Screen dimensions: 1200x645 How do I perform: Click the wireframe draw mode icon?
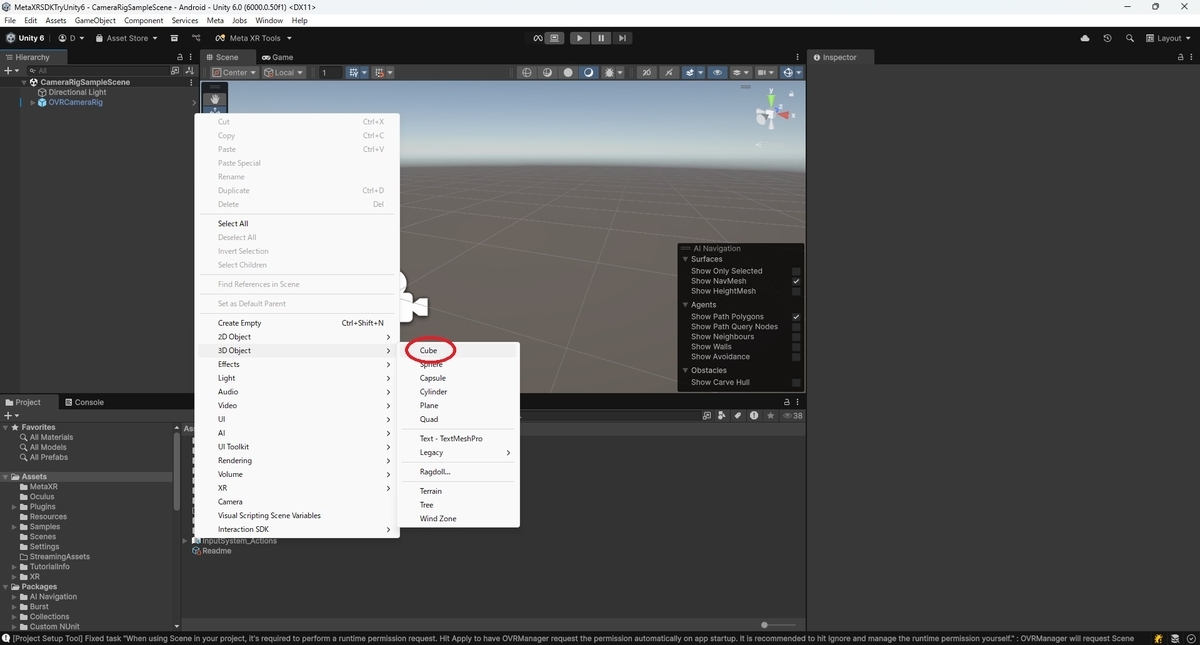(x=528, y=72)
